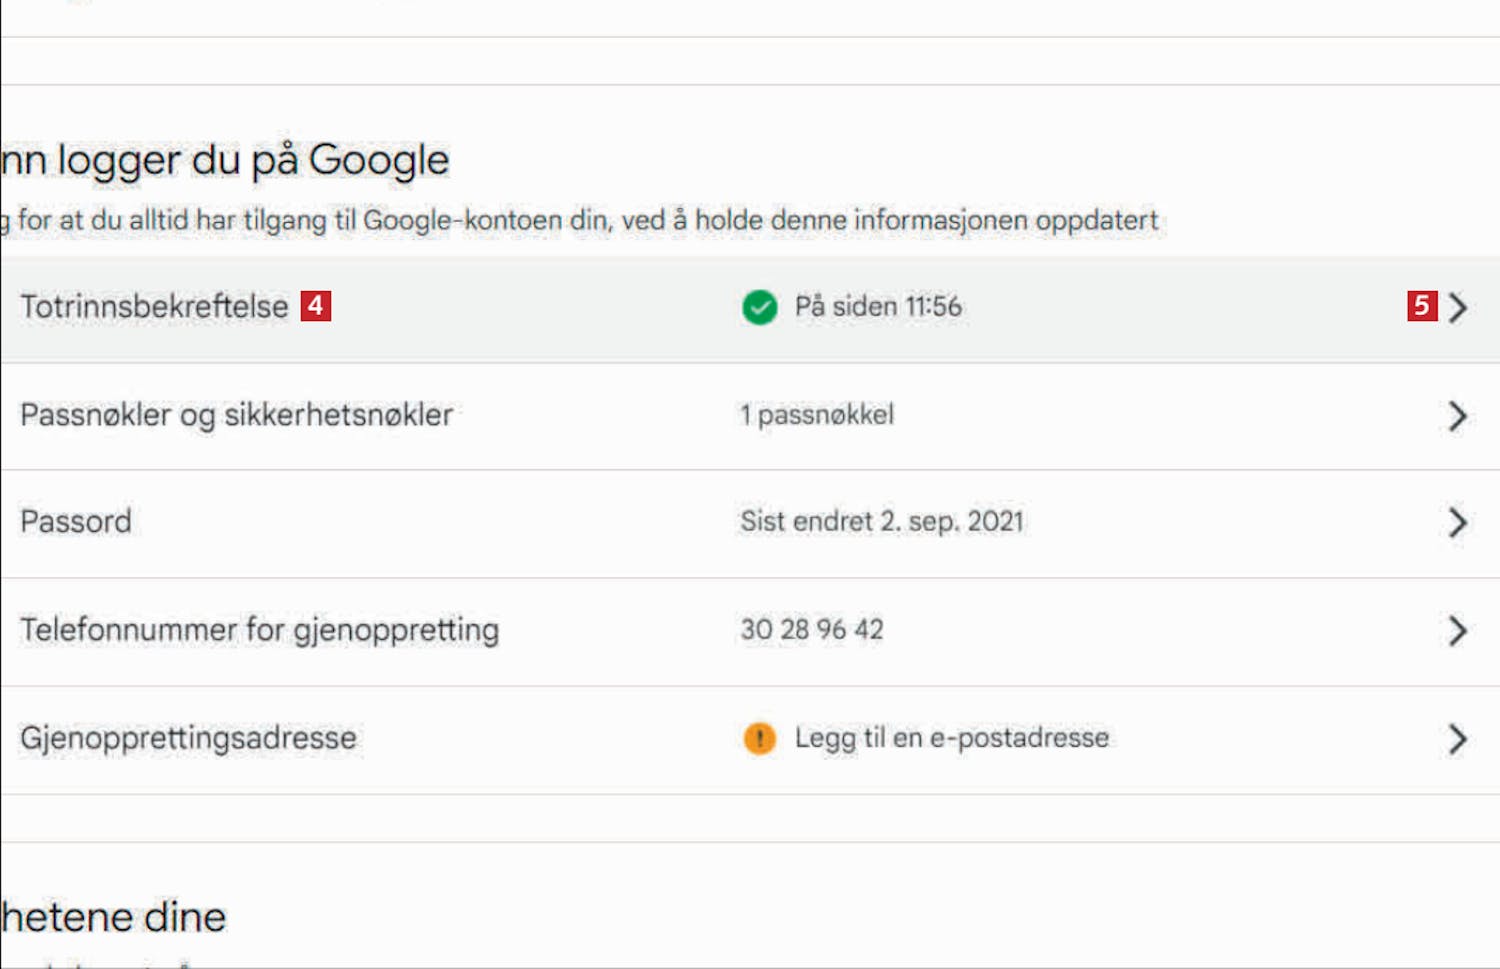Click the På siden 11:56 status

click(878, 307)
